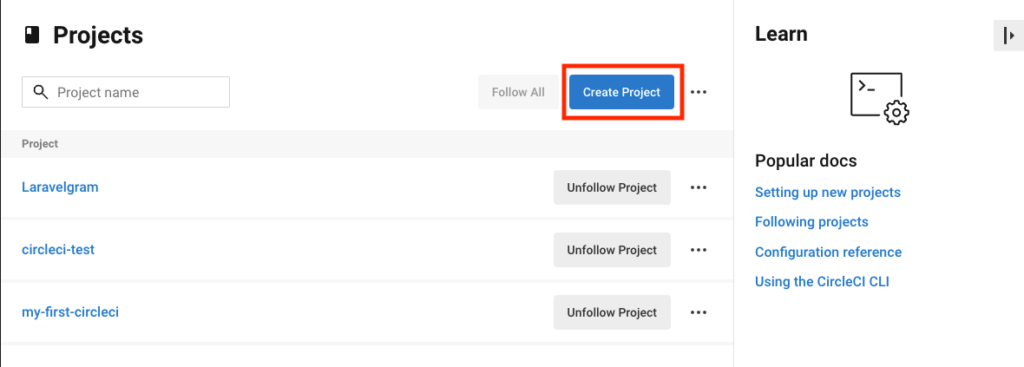
Task: Collapse the Learn side panel
Action: (x=1009, y=36)
